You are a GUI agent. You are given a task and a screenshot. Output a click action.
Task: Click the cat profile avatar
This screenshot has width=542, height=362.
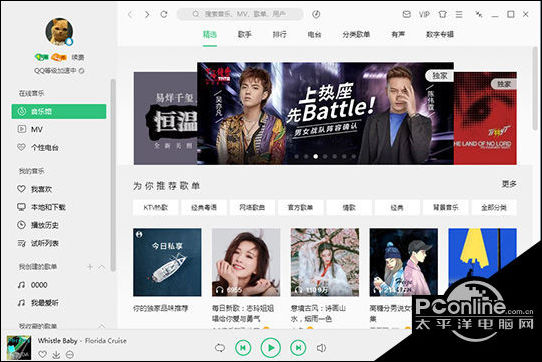pos(59,31)
